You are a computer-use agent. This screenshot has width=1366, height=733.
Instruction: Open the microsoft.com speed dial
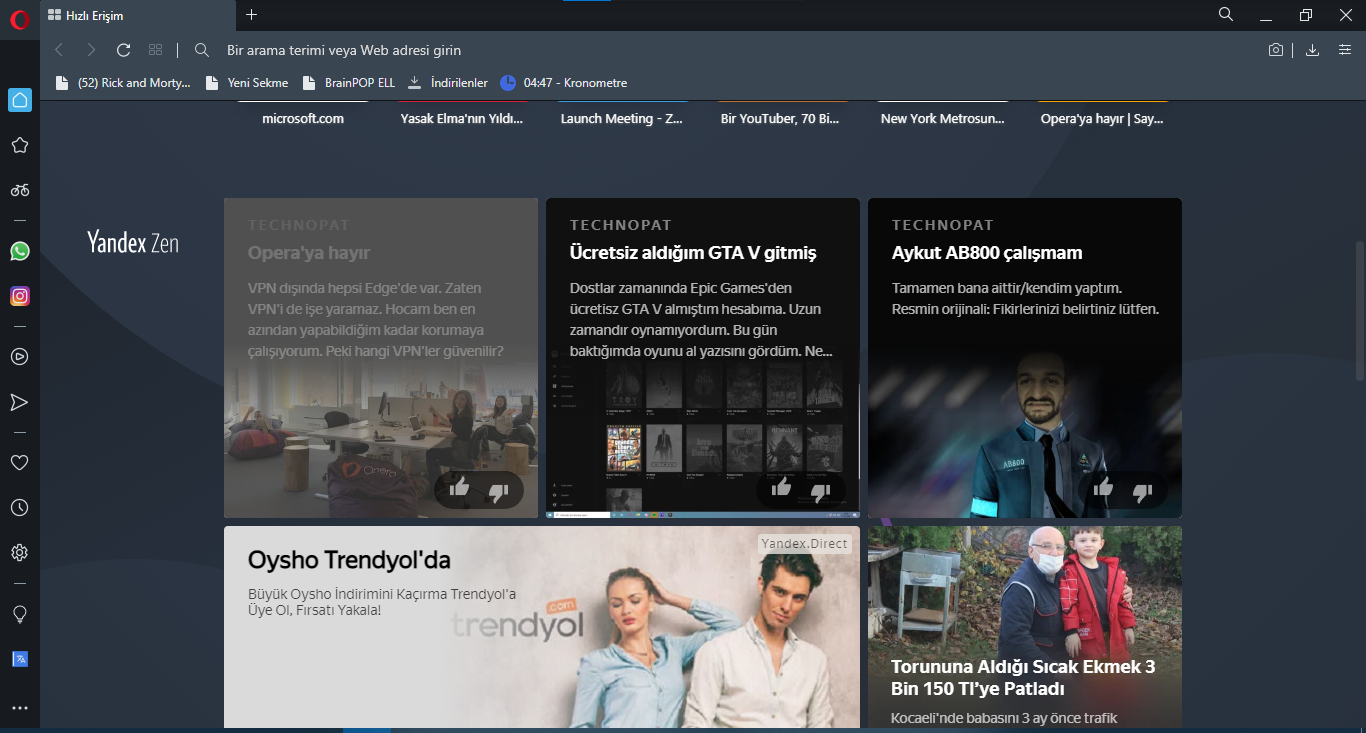(x=303, y=118)
